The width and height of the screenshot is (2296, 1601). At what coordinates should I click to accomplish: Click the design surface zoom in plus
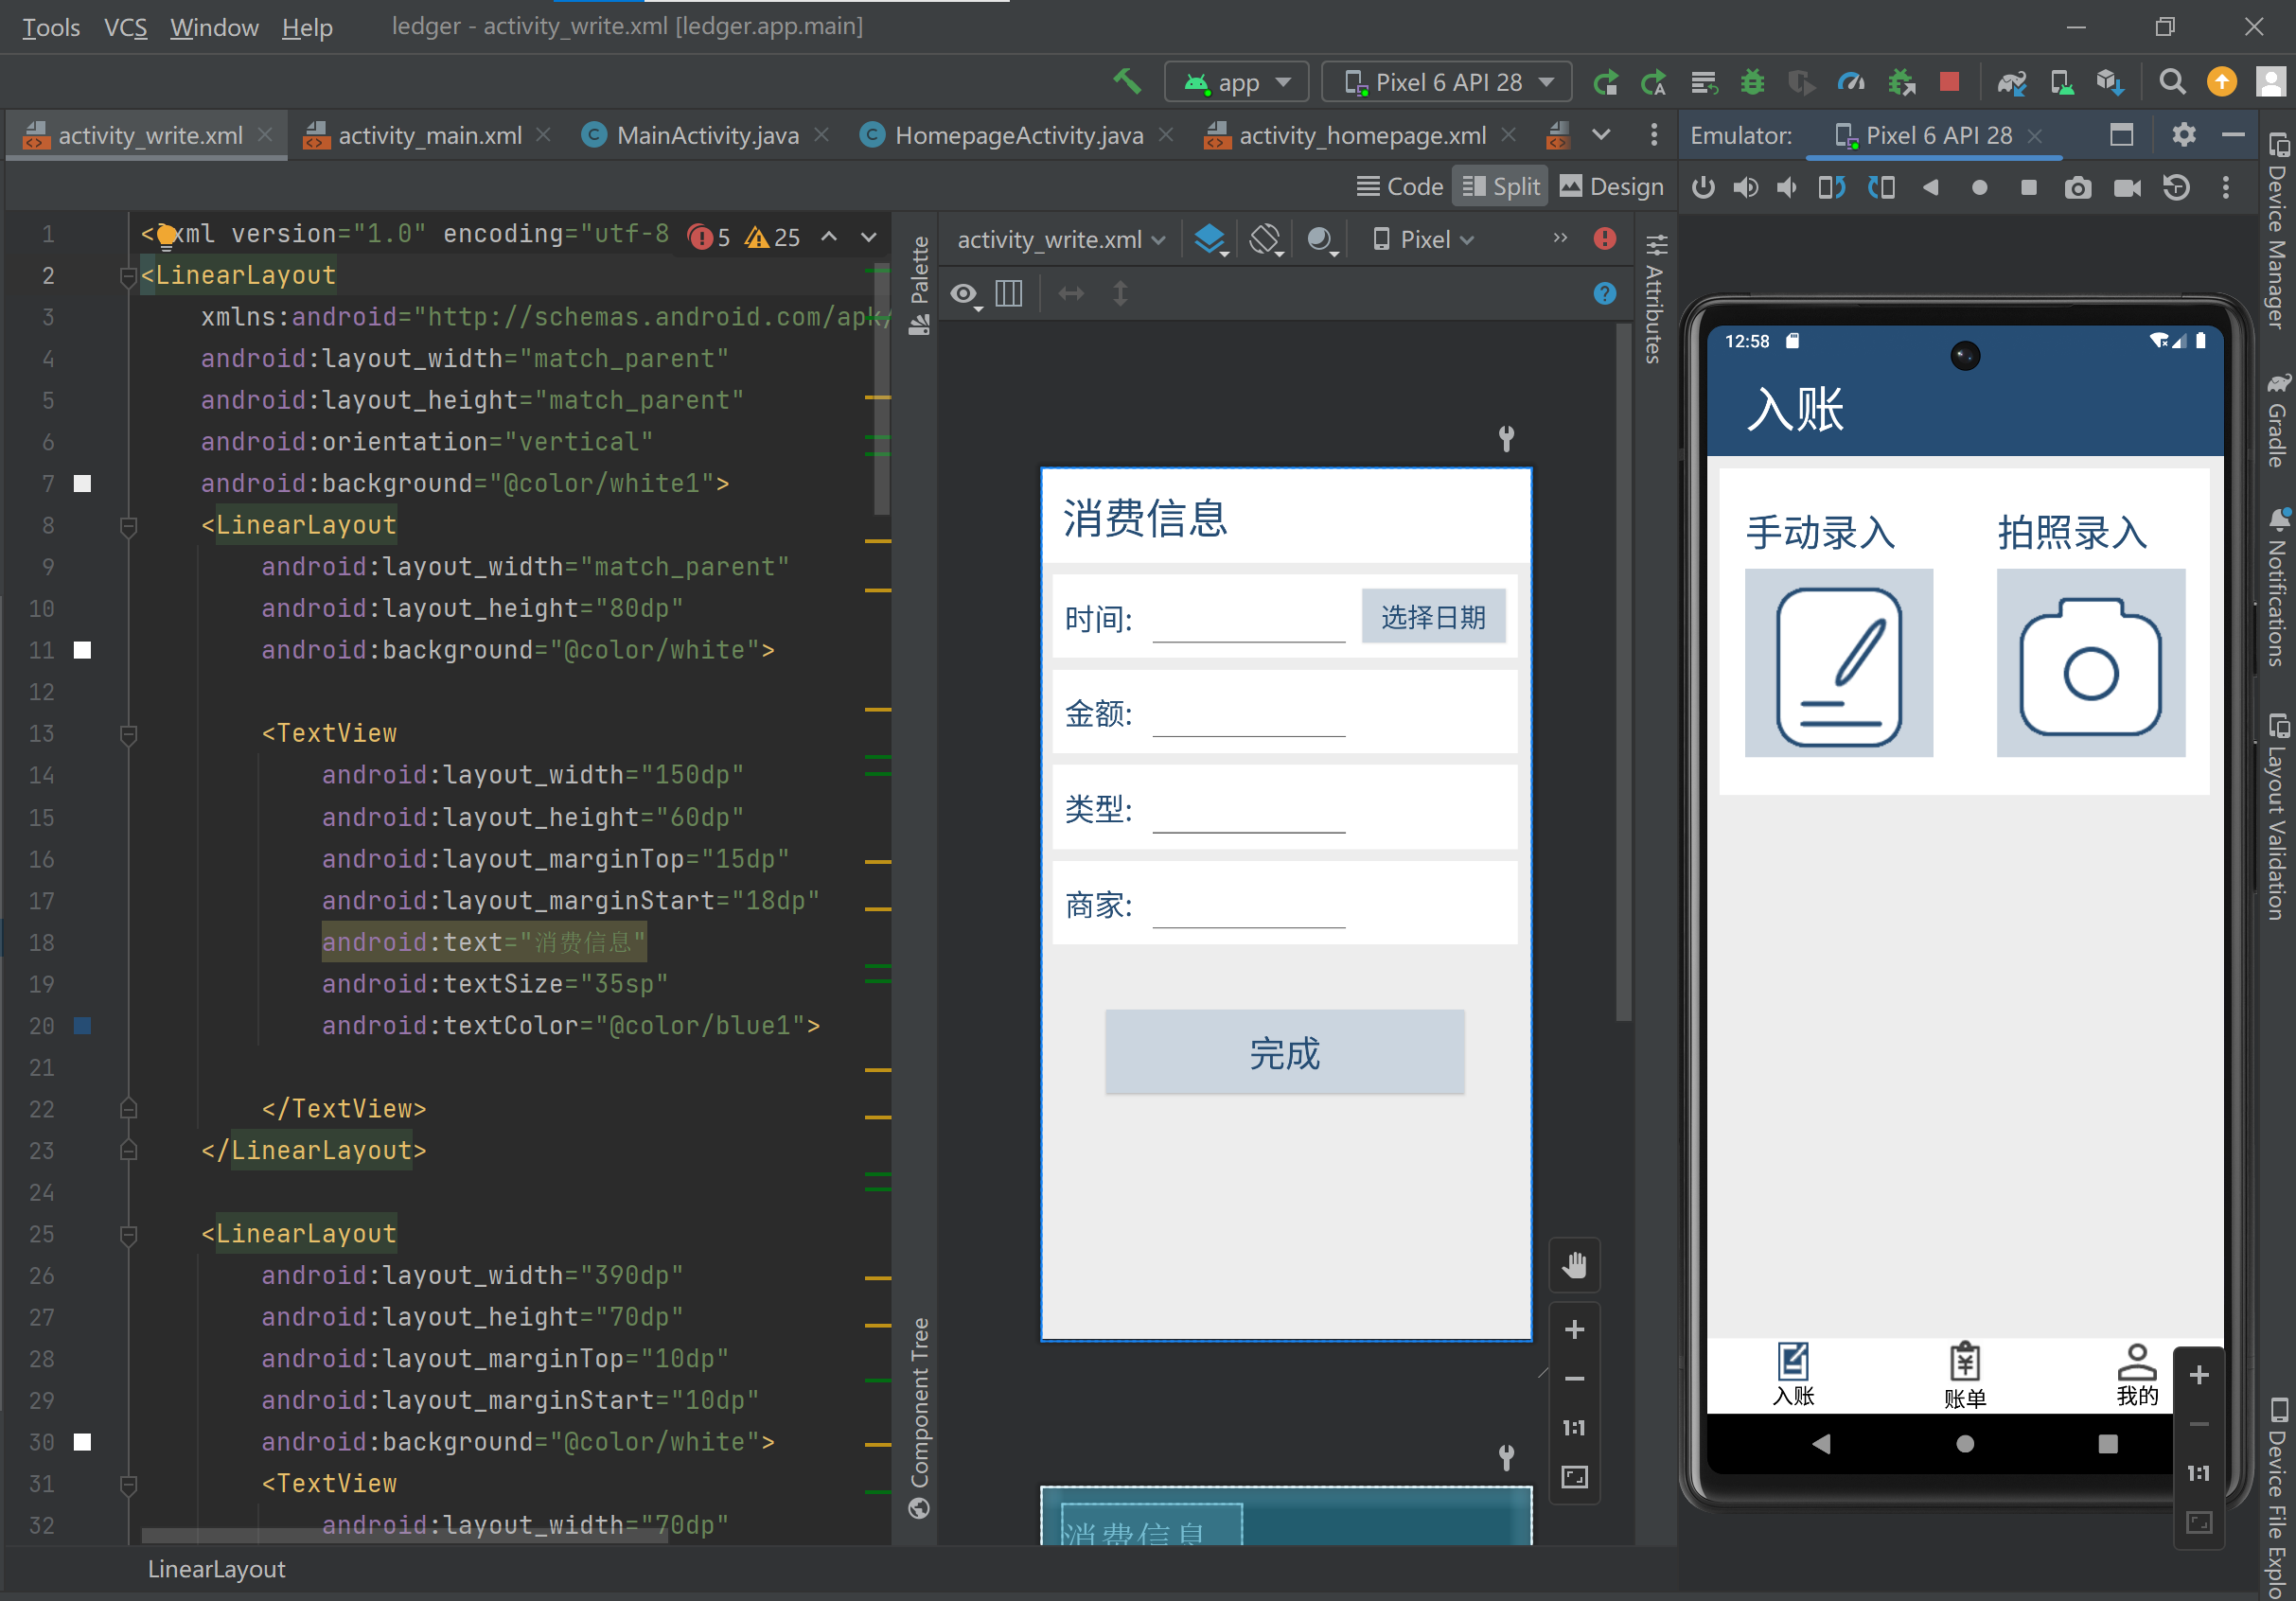[1574, 1330]
